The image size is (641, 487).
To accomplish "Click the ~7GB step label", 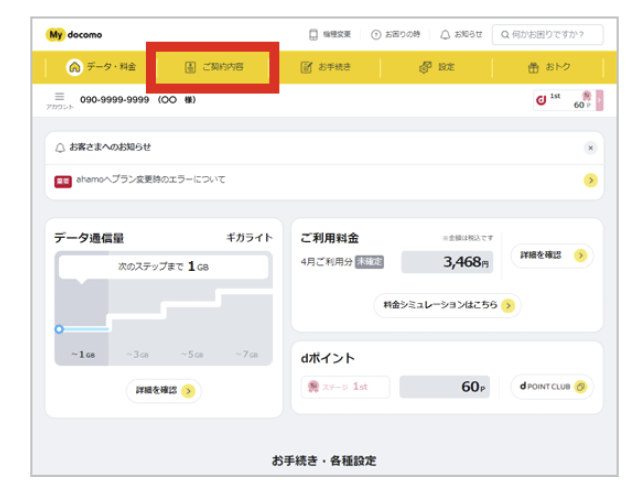I will (x=247, y=355).
